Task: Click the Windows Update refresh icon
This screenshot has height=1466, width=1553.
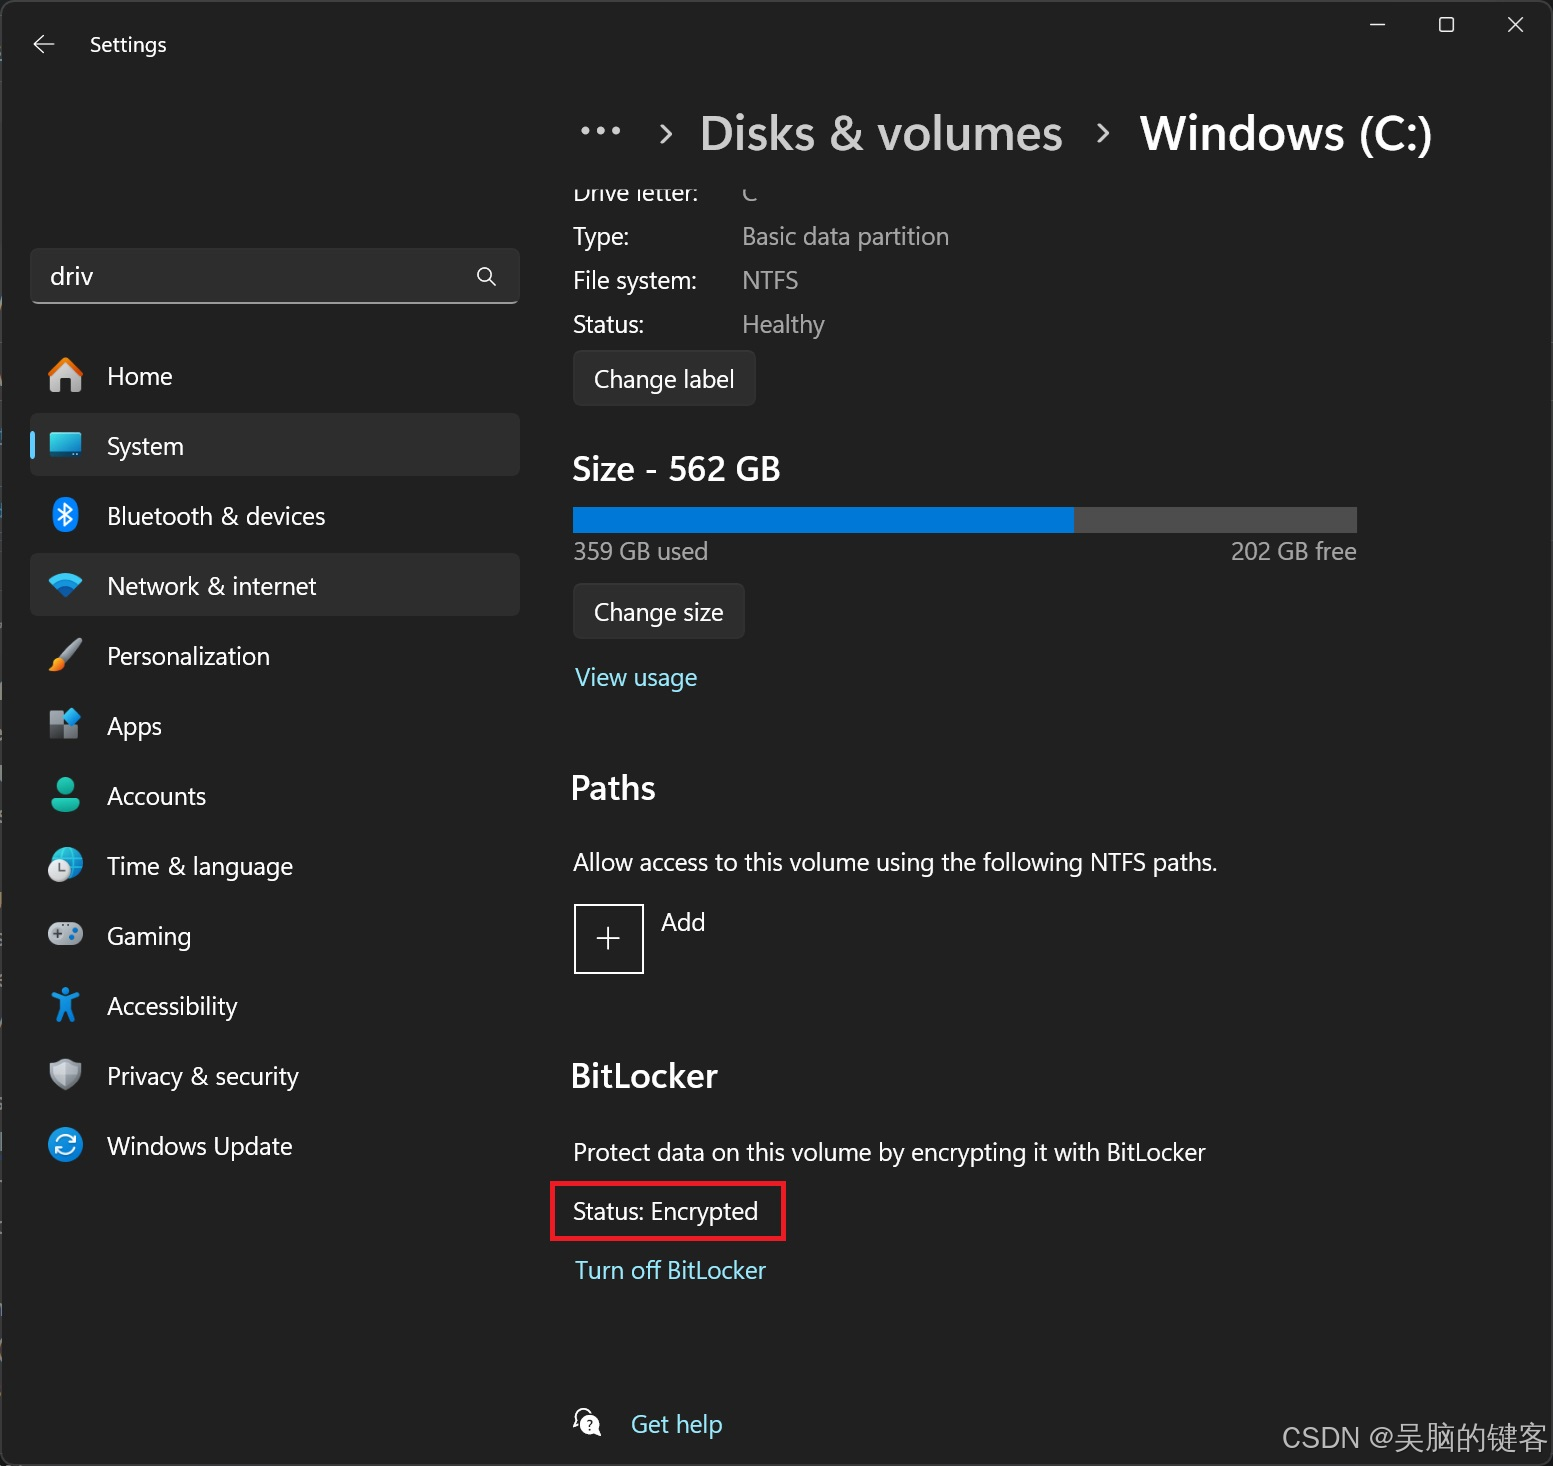Action: tap(66, 1144)
